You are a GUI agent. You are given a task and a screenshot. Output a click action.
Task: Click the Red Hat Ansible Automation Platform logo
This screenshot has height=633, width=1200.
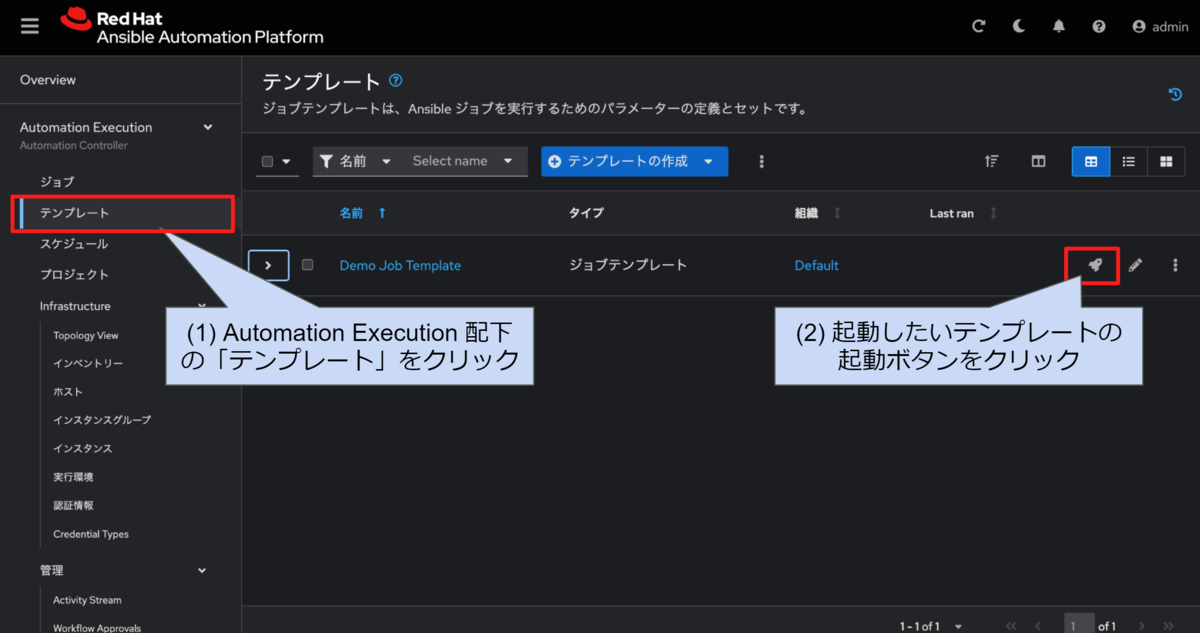pyautogui.click(x=192, y=27)
